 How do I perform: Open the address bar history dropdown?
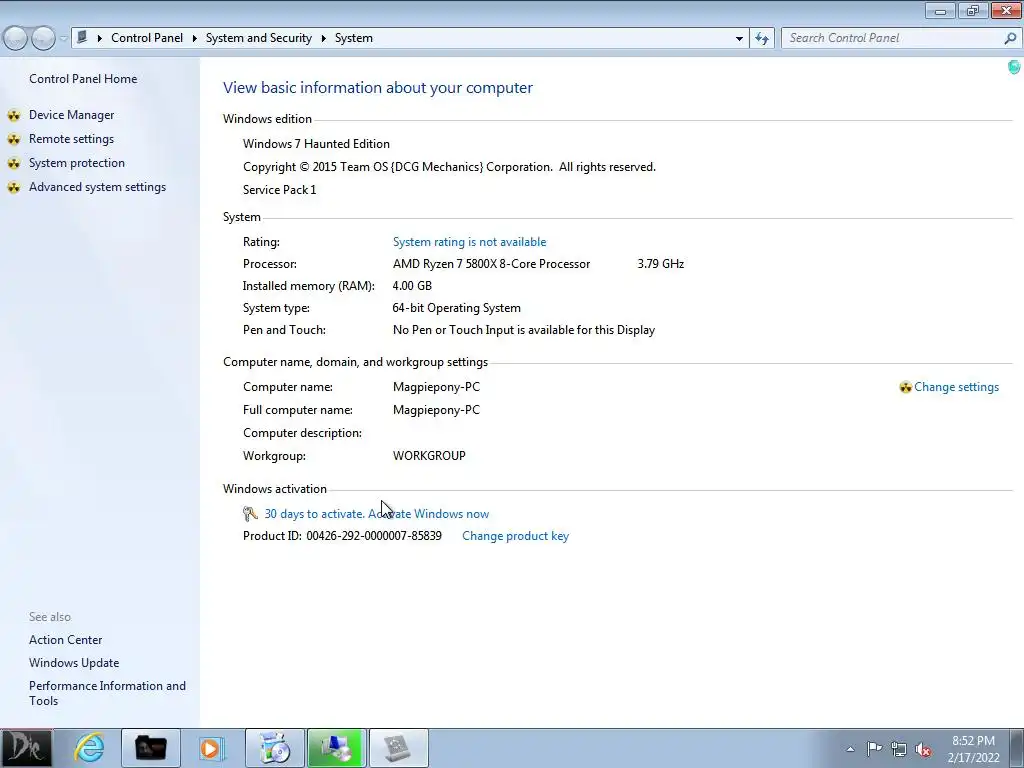tap(739, 38)
